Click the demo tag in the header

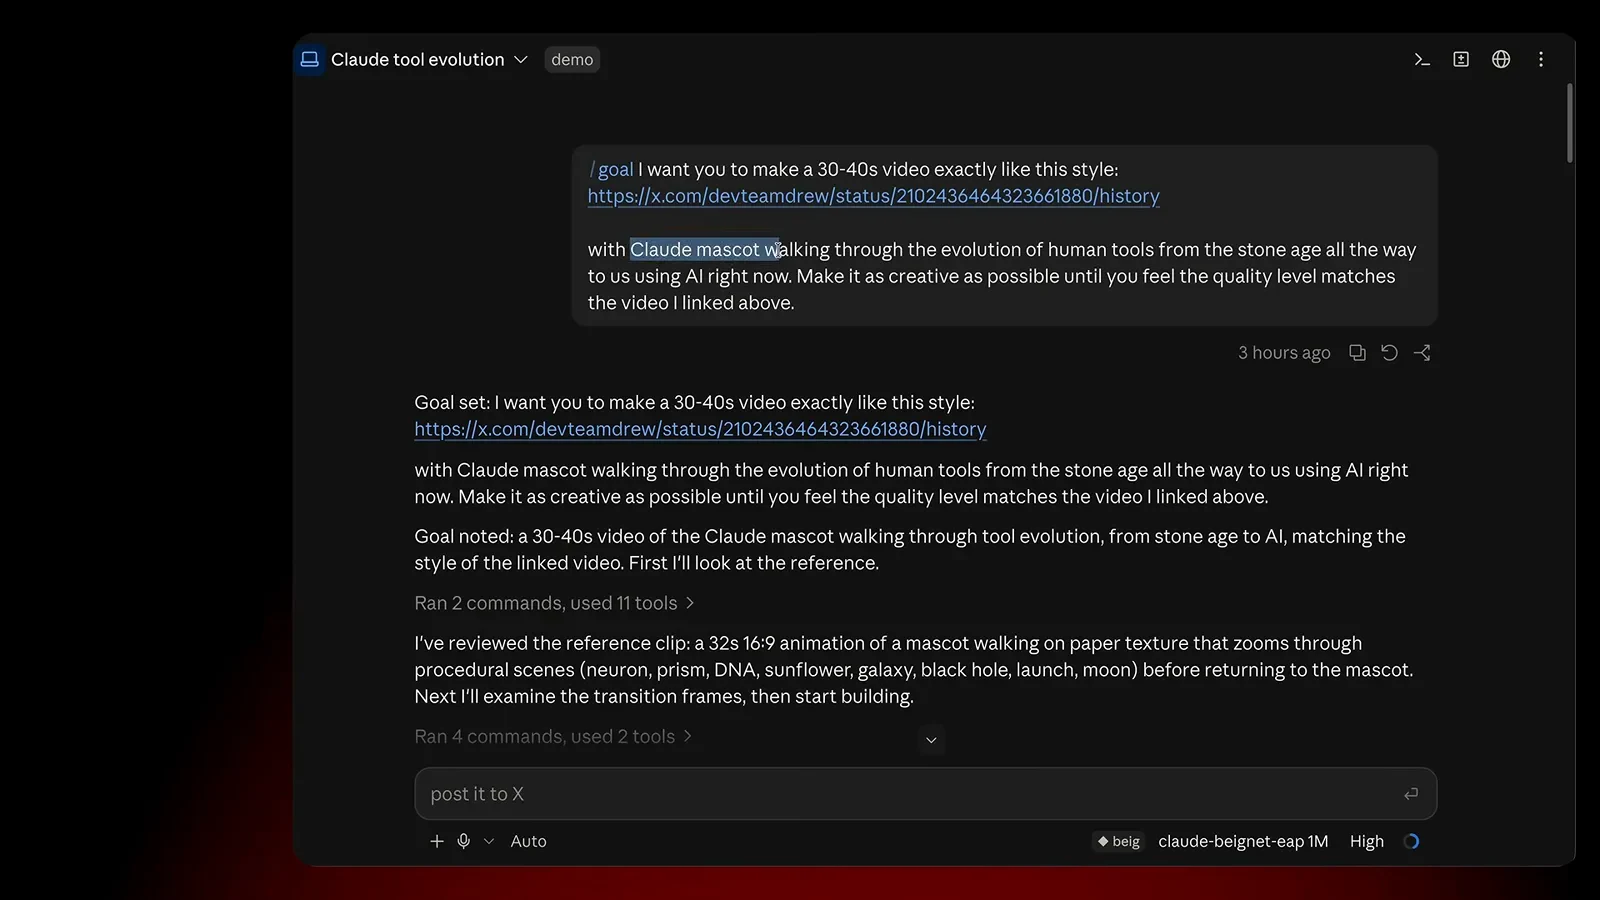(x=572, y=60)
